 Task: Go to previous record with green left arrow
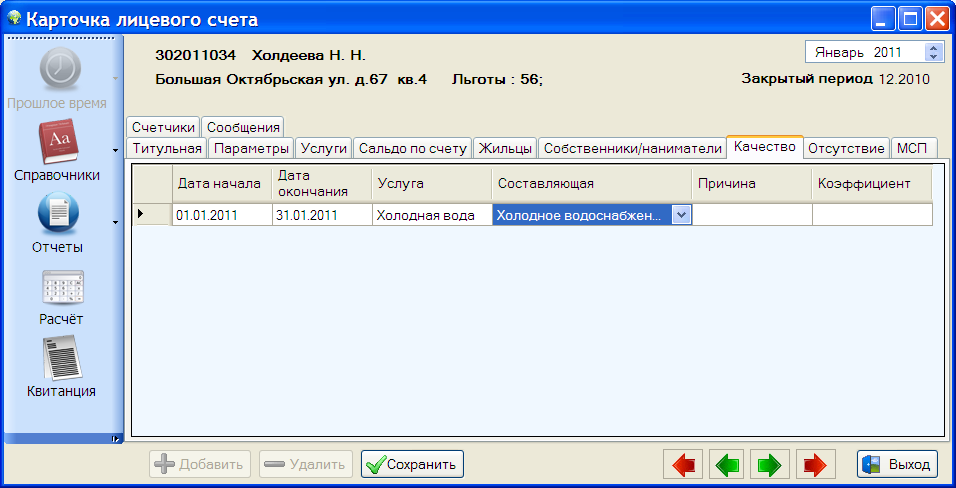(x=726, y=465)
